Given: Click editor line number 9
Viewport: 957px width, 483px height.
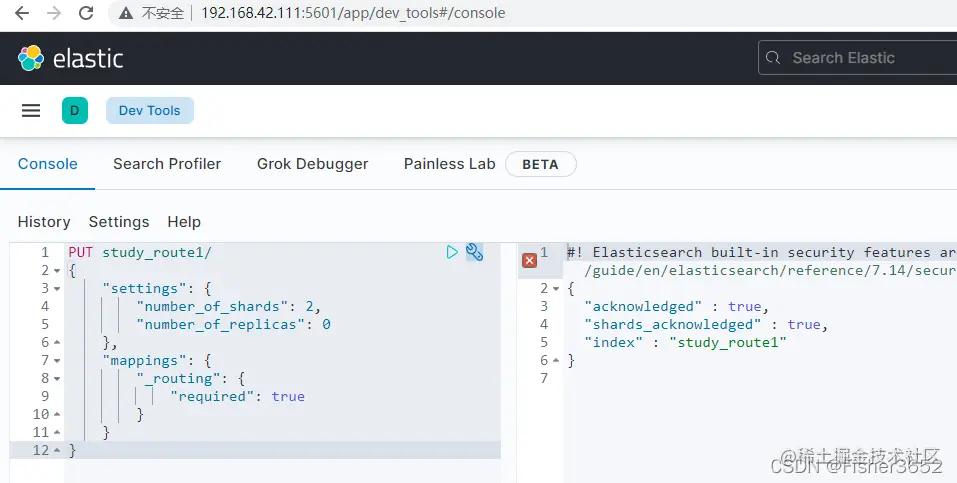Looking at the screenshot, I should tap(45, 396).
